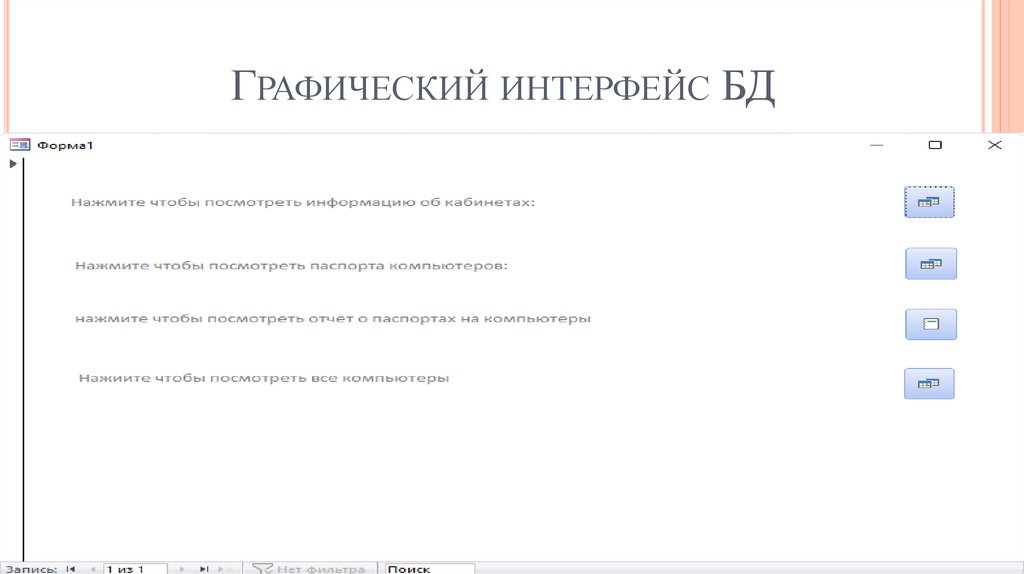This screenshot has width=1024, height=574.
Task: Maximize the Форма1 window
Action: (935, 145)
